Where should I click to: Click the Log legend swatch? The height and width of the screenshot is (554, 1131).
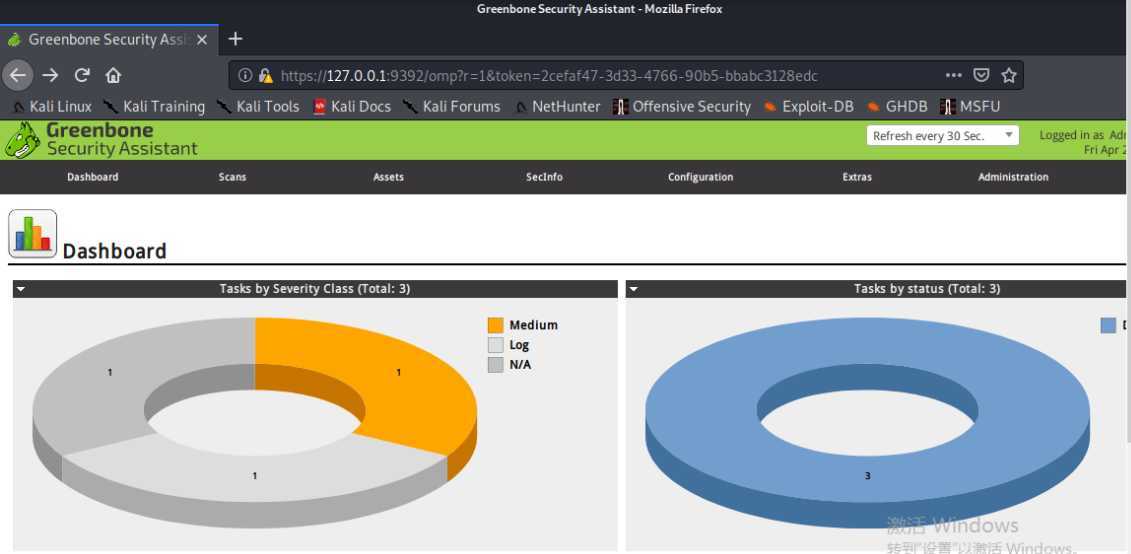click(496, 345)
